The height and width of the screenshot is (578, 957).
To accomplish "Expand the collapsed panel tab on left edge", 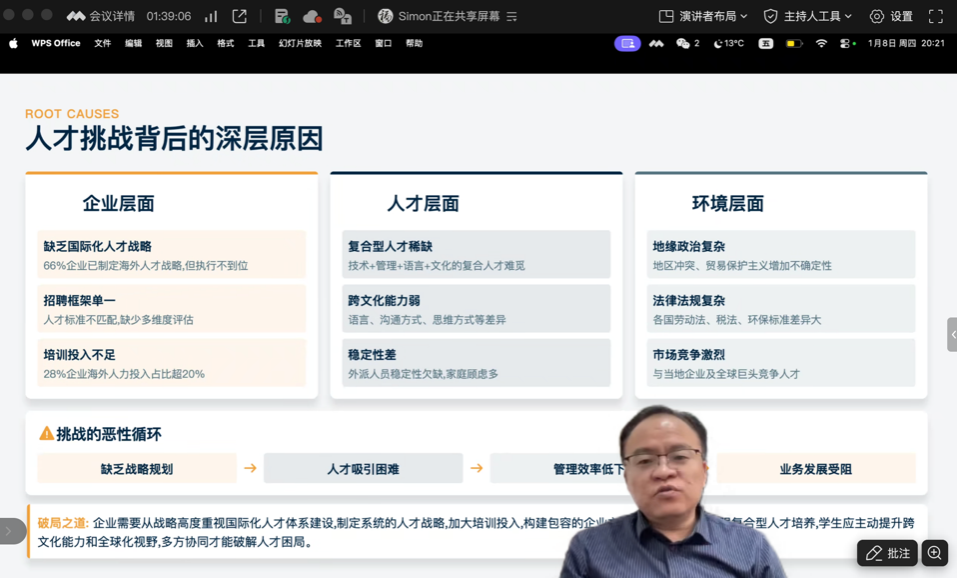I will (9, 531).
